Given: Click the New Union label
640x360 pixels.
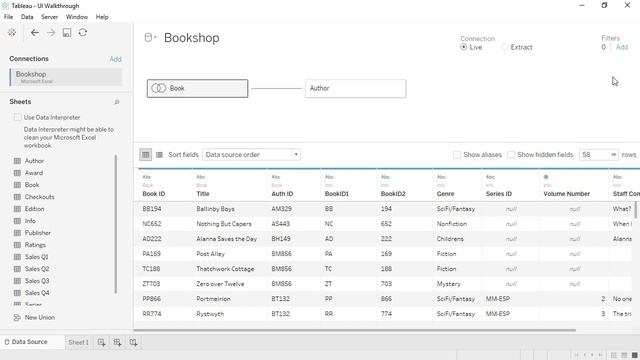Looking at the screenshot, I should (40, 317).
